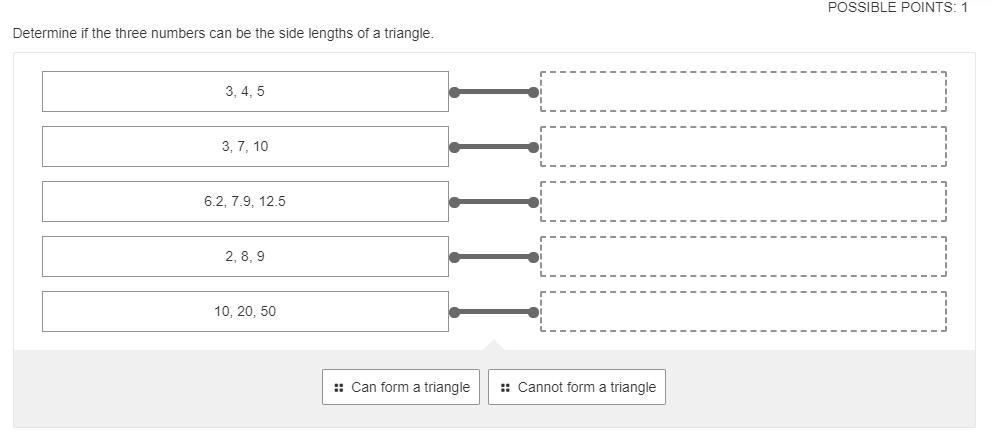The width and height of the screenshot is (991, 435).
Task: Select the 6.2, 7.9, 12.5 box
Action: 245,202
